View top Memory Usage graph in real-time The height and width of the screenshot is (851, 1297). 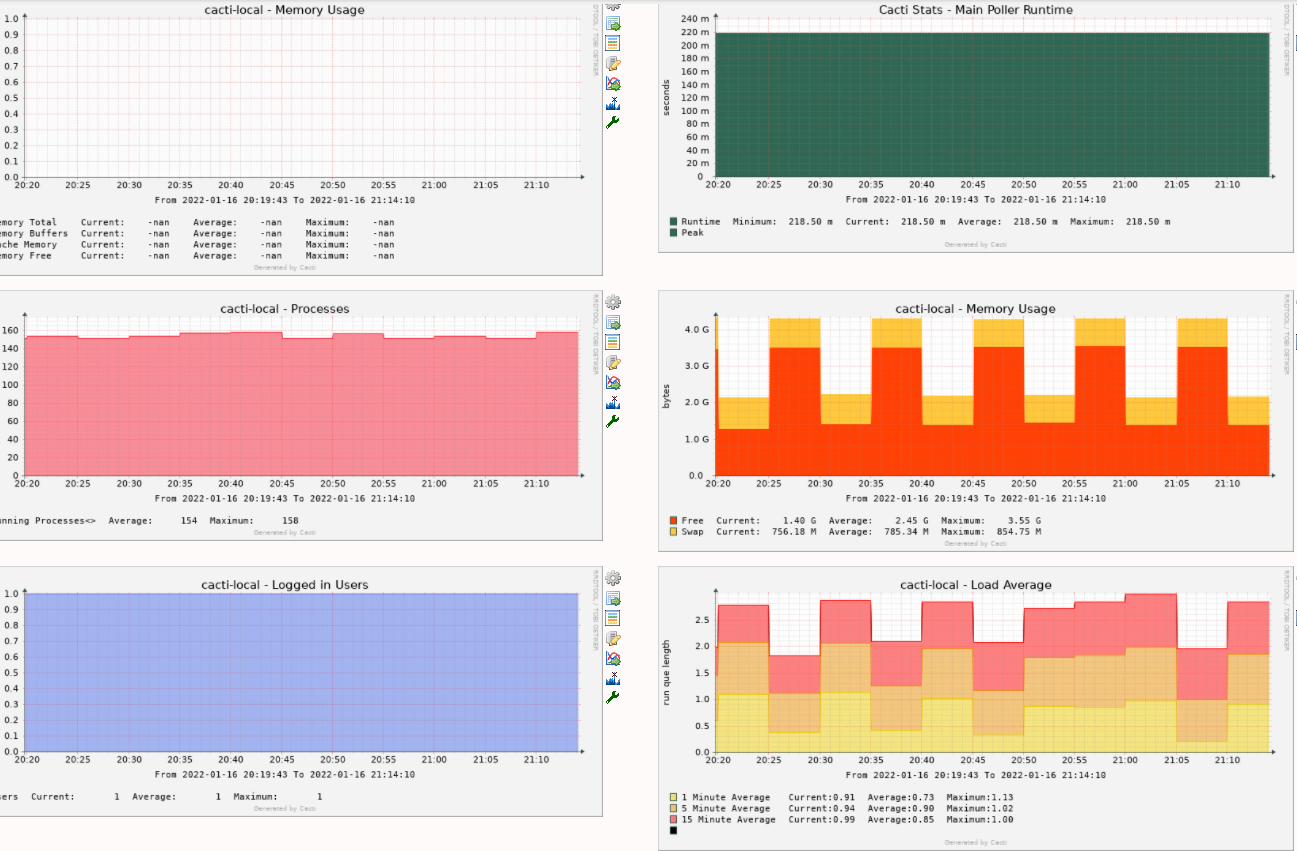[613, 83]
